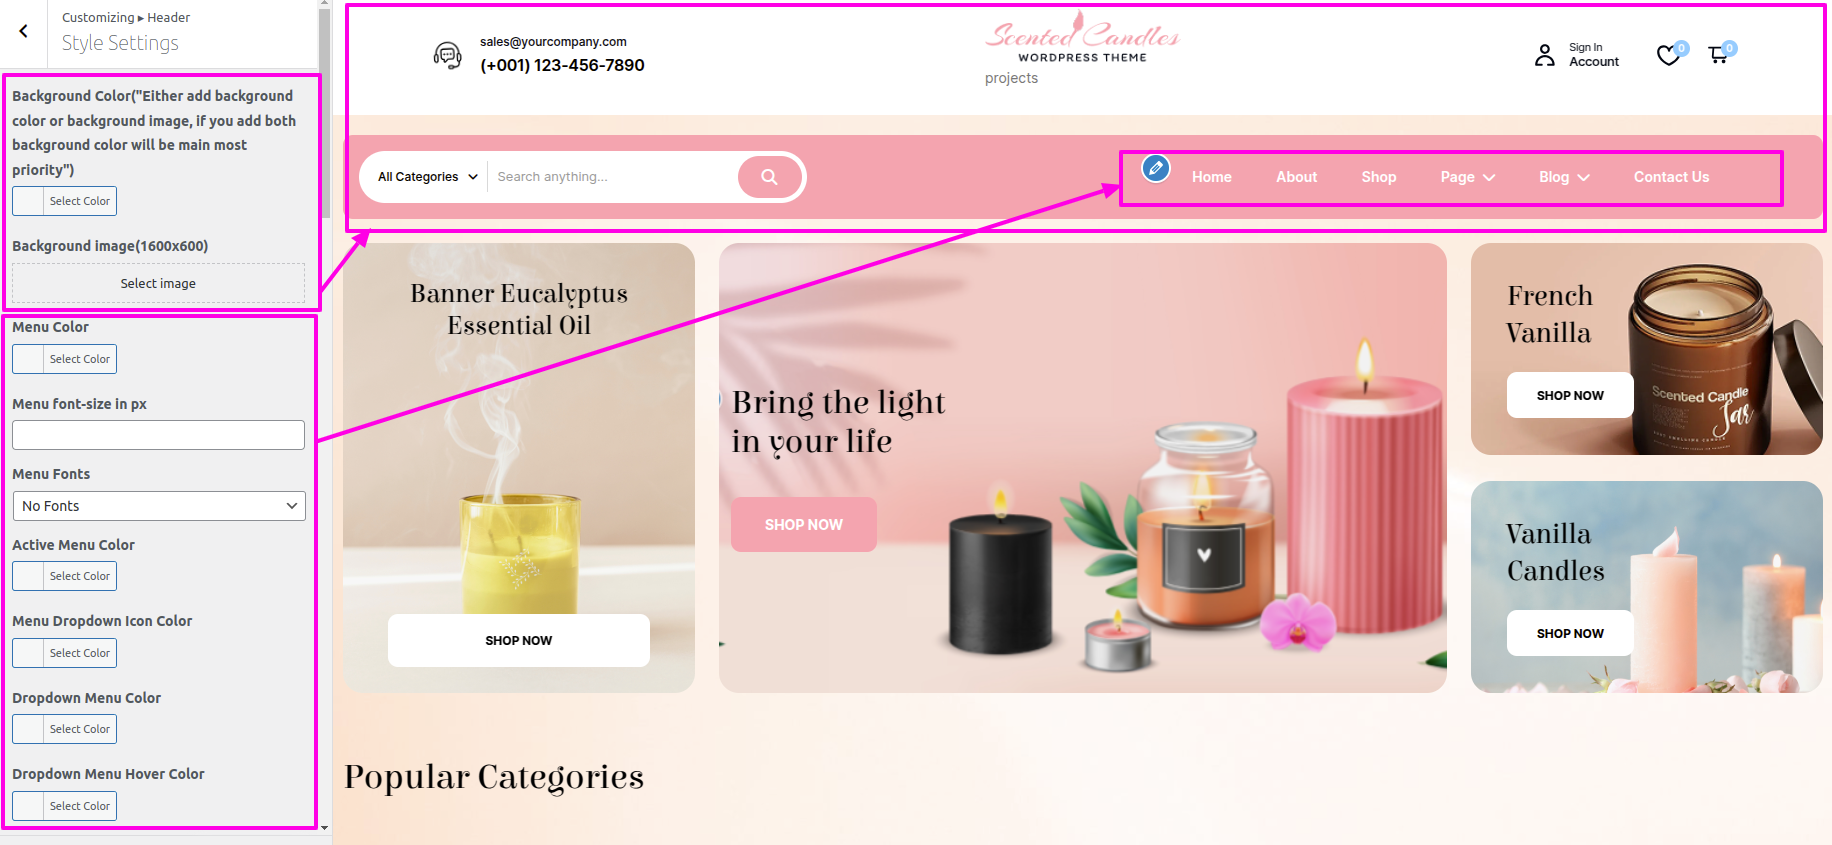Viewport: 1832px width, 845px height.
Task: Click the Menu font-size input field
Action: pyautogui.click(x=159, y=435)
